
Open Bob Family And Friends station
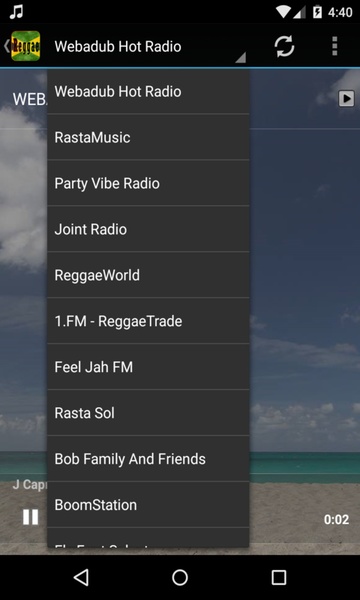coord(148,458)
